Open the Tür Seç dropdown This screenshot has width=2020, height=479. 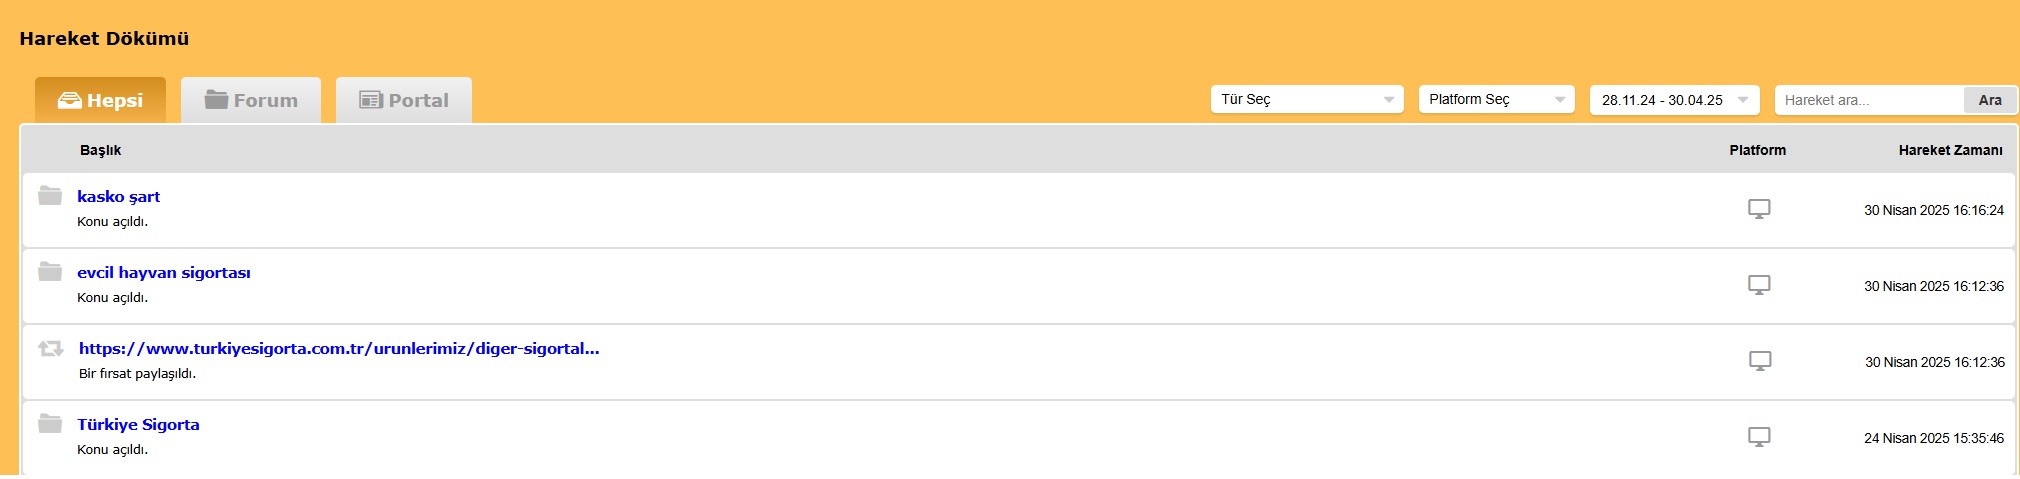[x=1307, y=99]
